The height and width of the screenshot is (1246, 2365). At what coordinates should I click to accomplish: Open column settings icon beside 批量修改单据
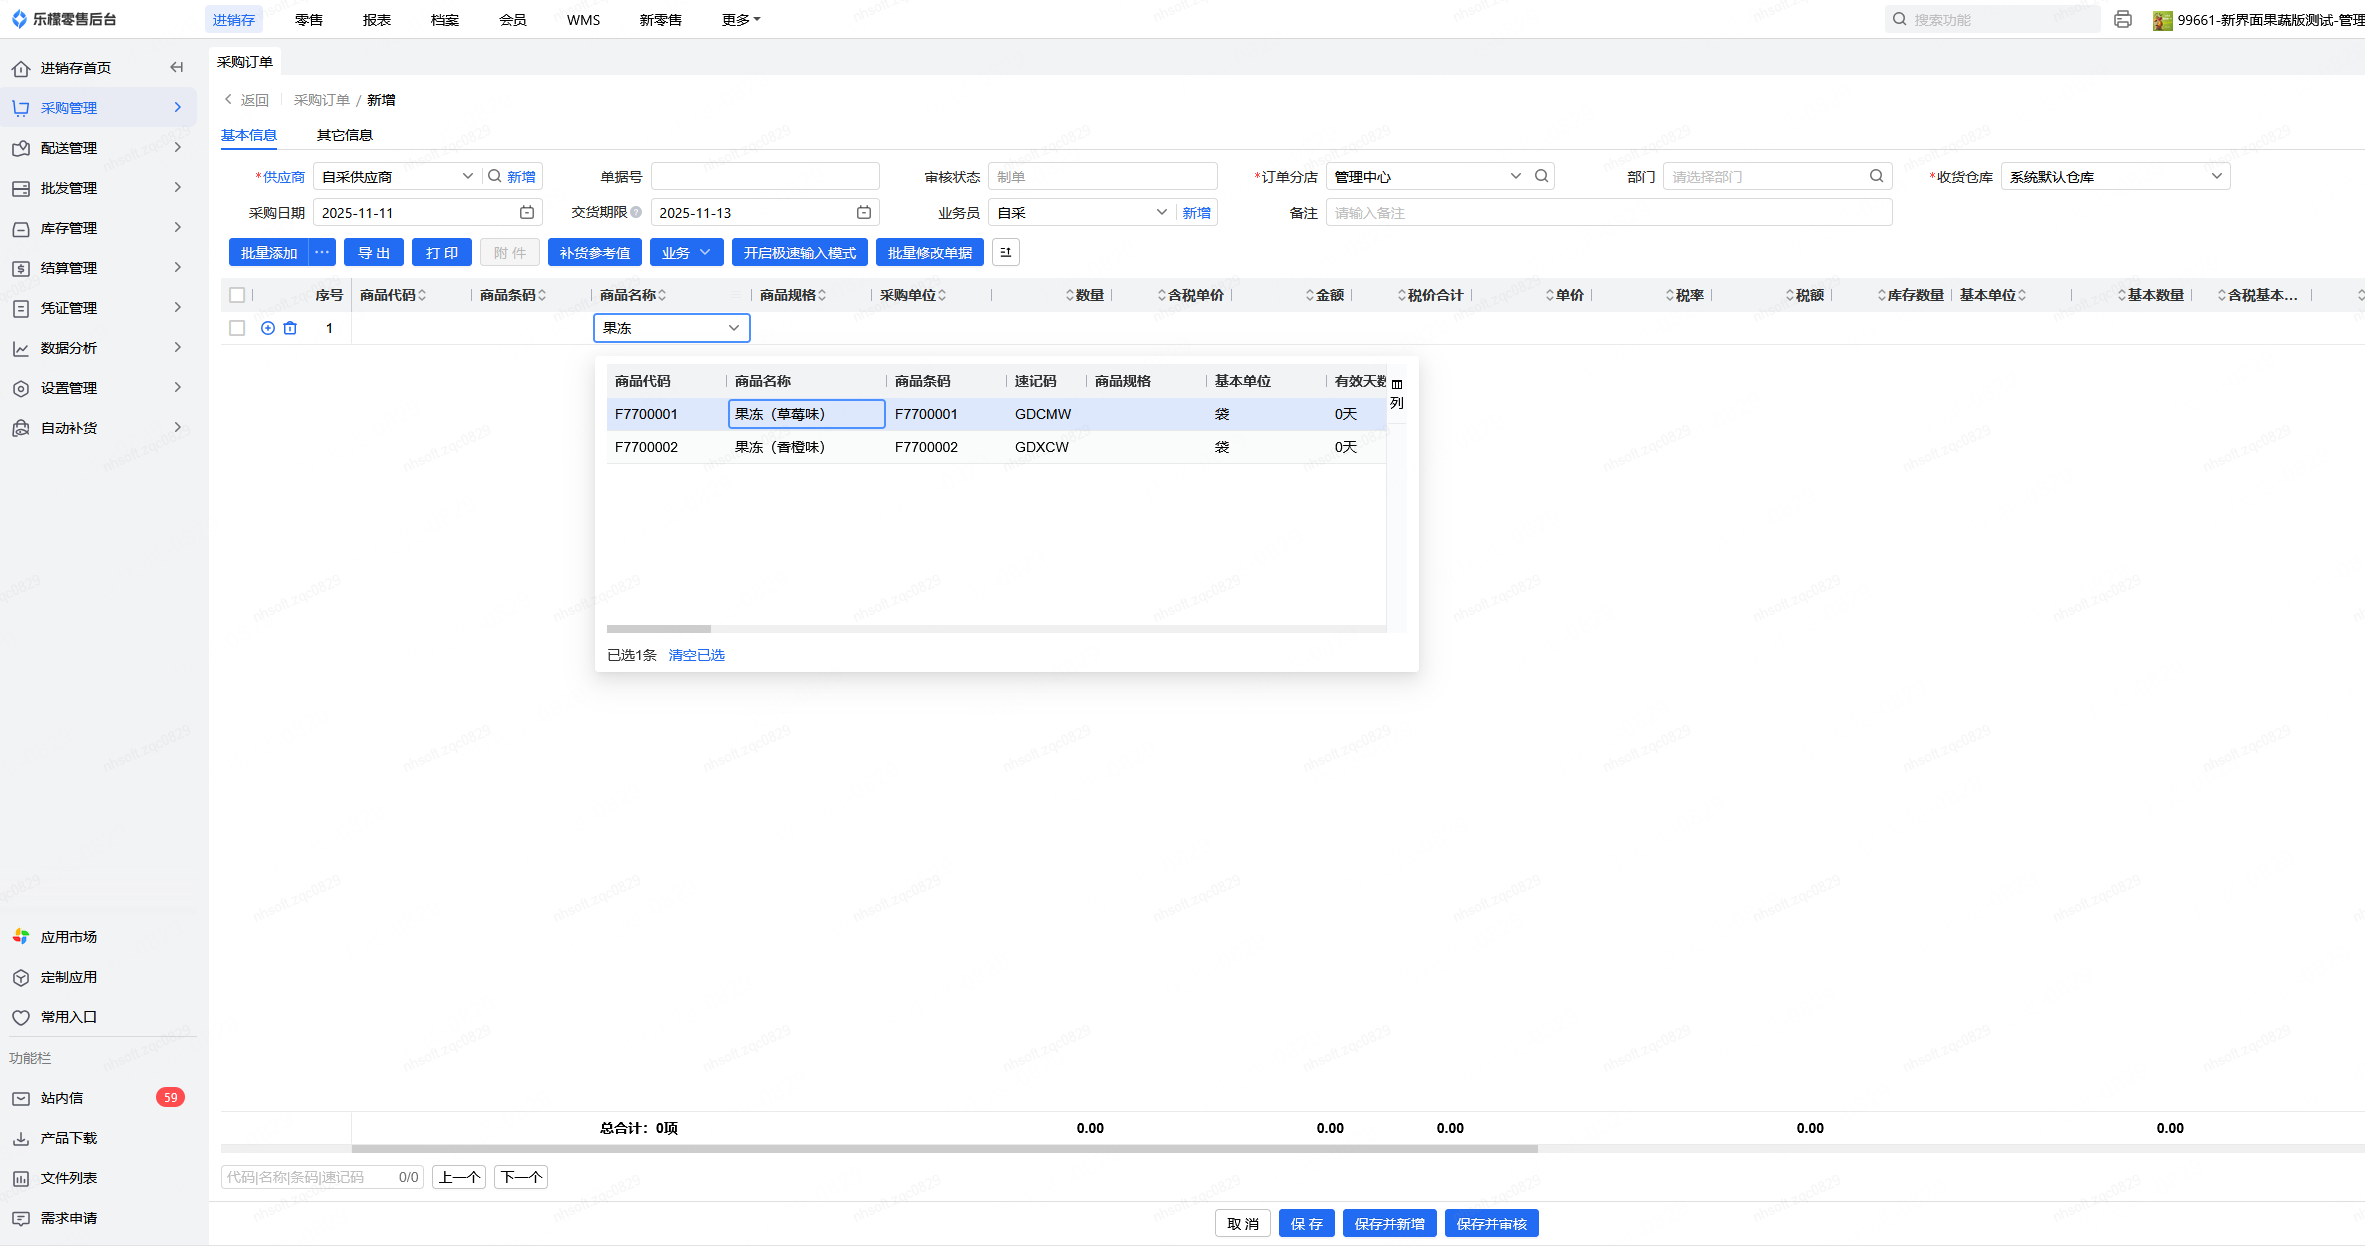(x=1006, y=253)
